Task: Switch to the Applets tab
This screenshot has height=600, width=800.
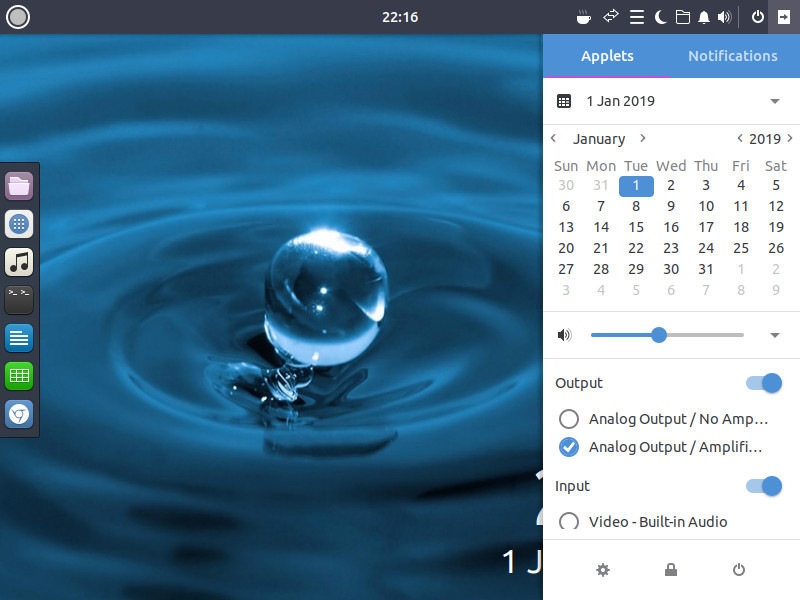Action: point(607,56)
